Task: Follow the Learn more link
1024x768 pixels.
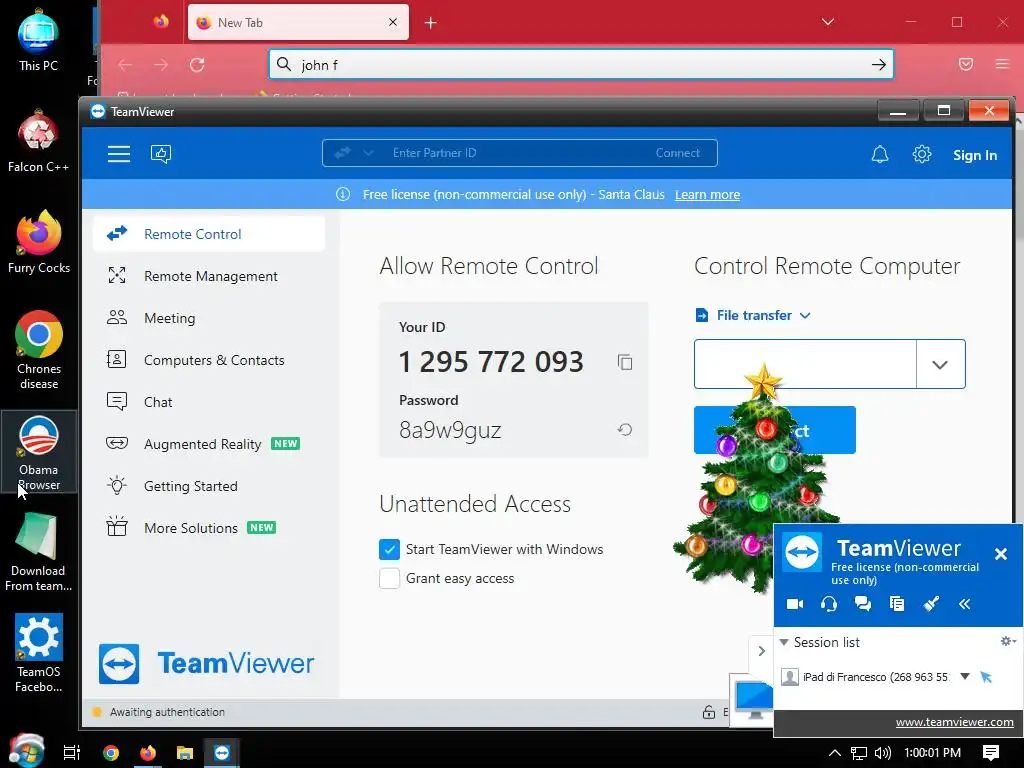Action: 707,195
